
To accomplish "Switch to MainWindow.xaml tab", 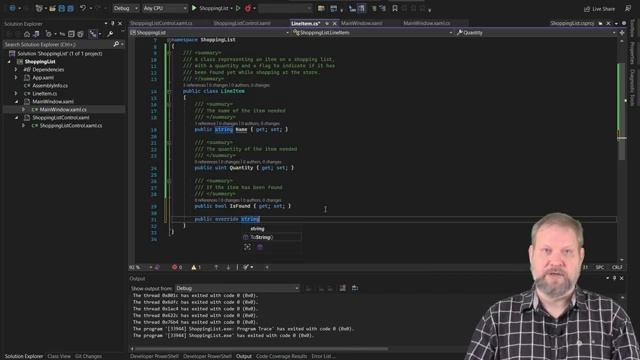I will (x=362, y=23).
